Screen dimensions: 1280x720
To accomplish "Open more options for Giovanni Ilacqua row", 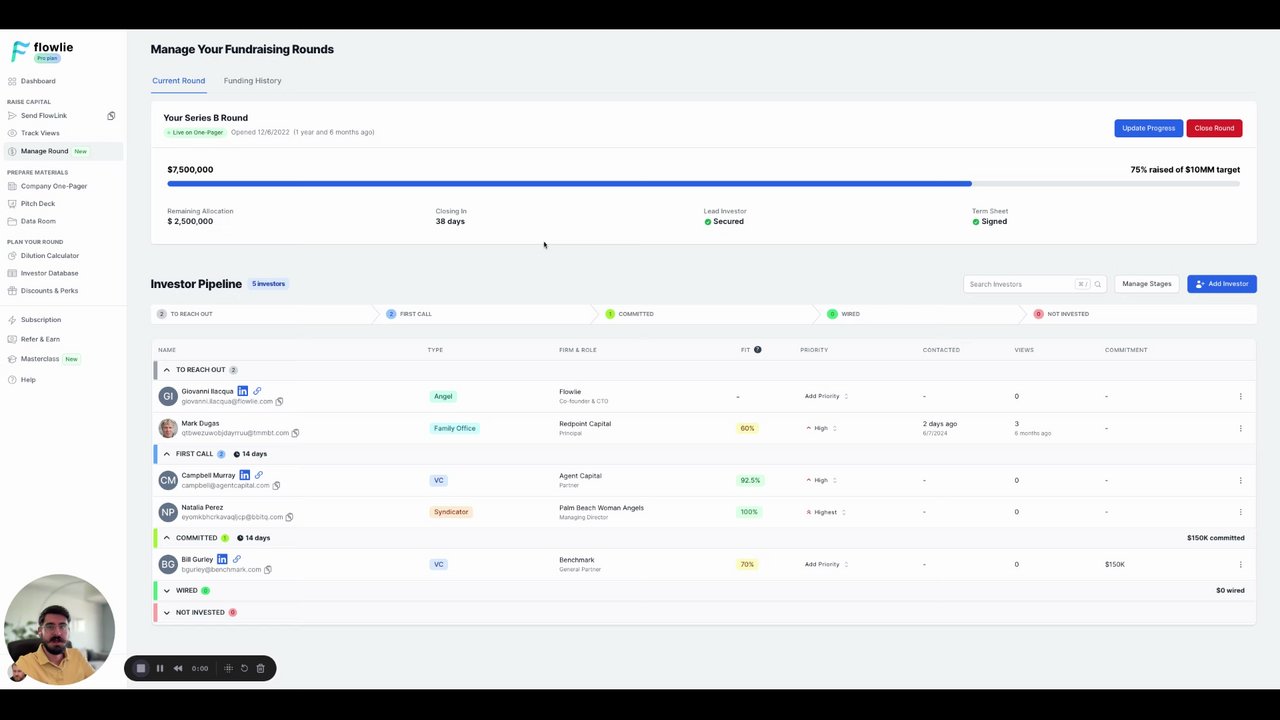I will point(1240,396).
